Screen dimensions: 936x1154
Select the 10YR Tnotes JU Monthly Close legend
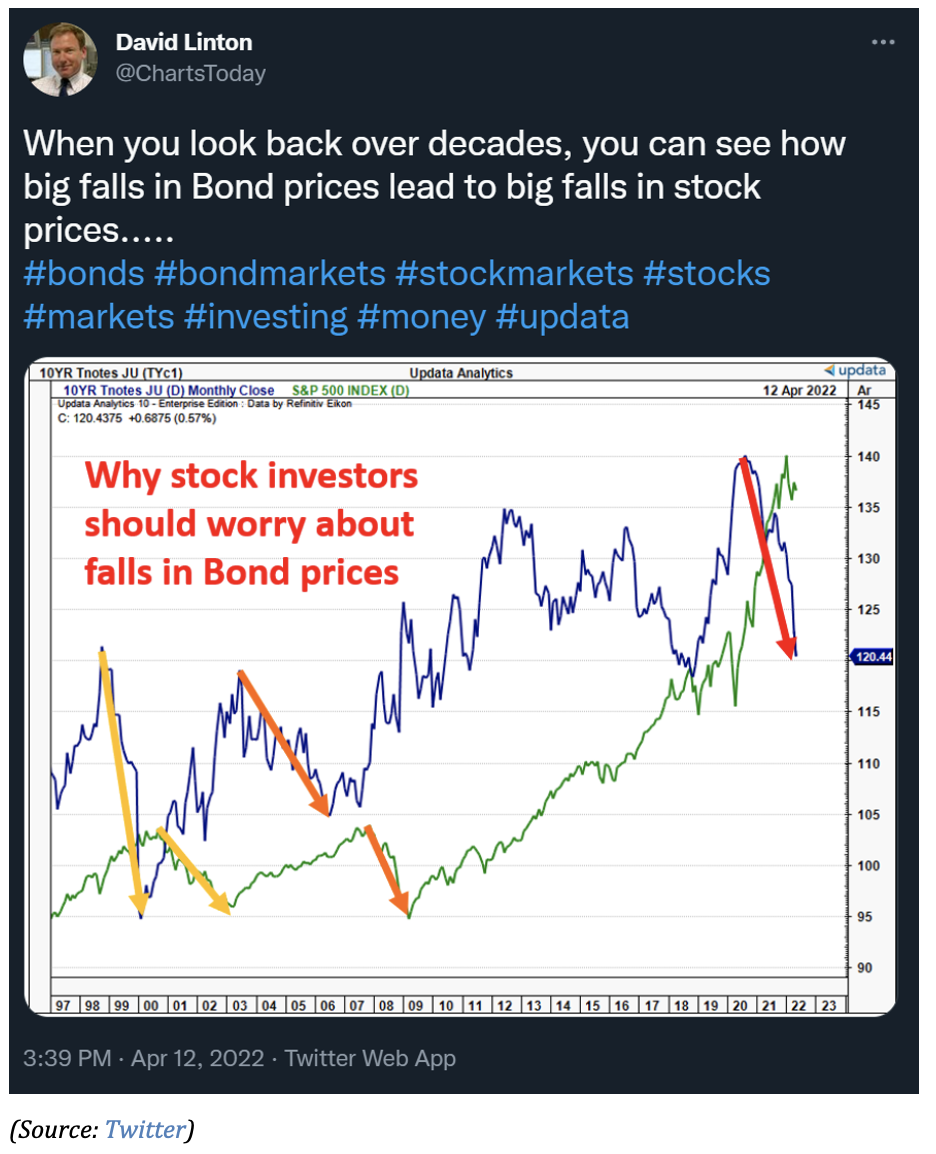(x=169, y=390)
